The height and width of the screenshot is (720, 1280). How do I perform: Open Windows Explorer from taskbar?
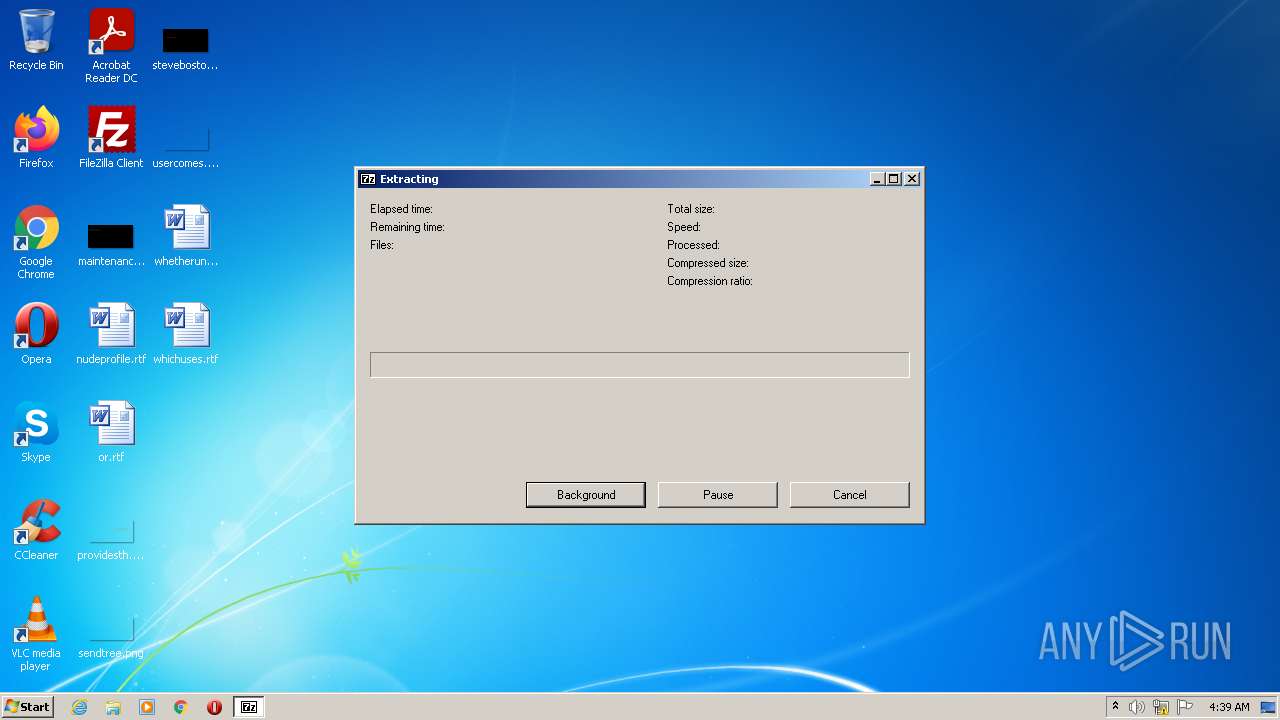point(113,707)
